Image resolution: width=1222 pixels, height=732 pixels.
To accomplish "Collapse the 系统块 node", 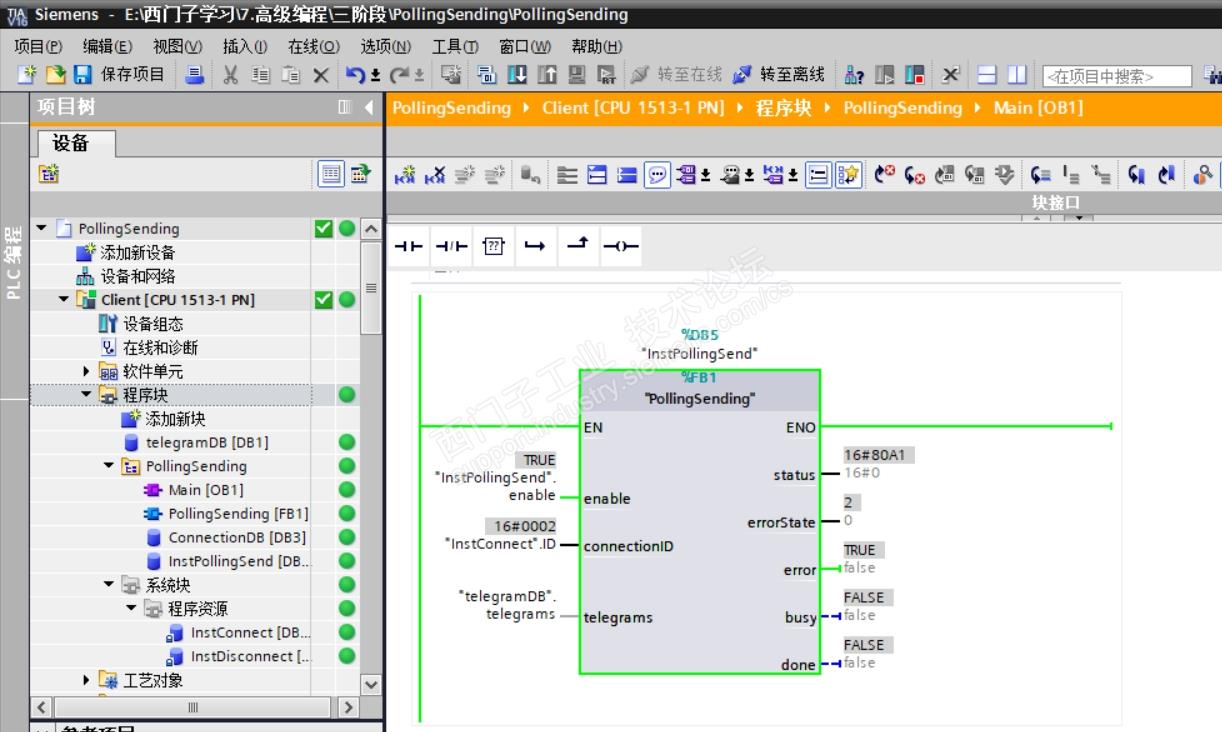I will click(109, 584).
